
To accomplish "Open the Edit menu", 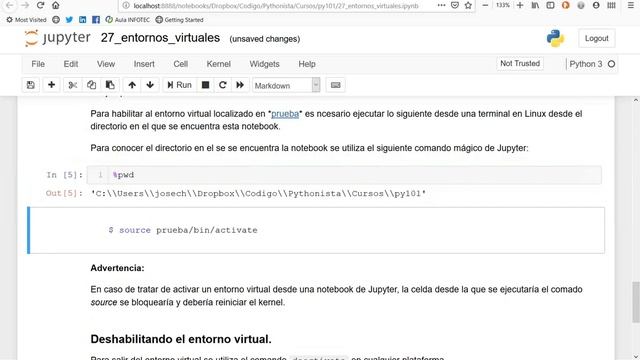I will [71, 64].
